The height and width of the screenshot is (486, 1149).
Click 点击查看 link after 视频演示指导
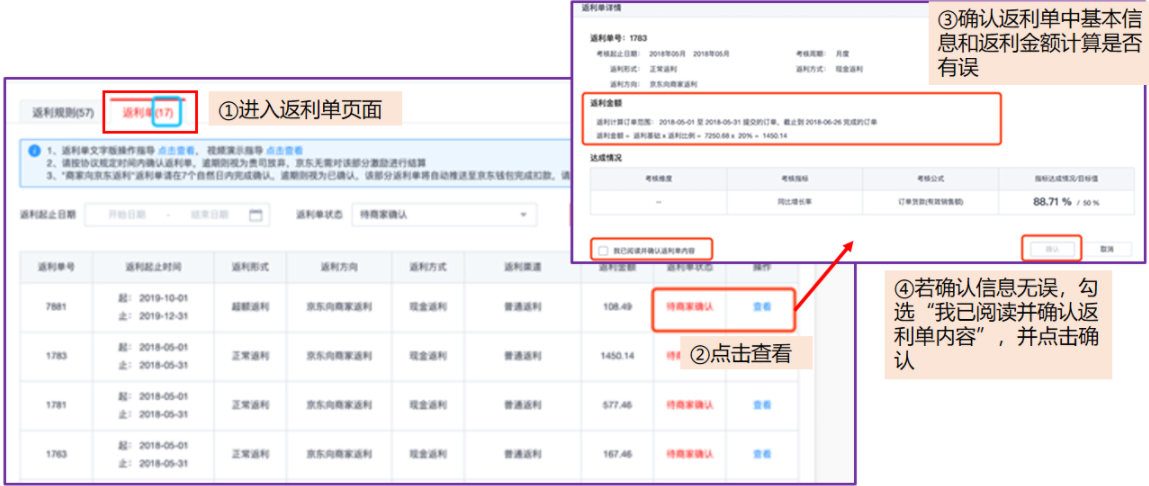click(284, 150)
